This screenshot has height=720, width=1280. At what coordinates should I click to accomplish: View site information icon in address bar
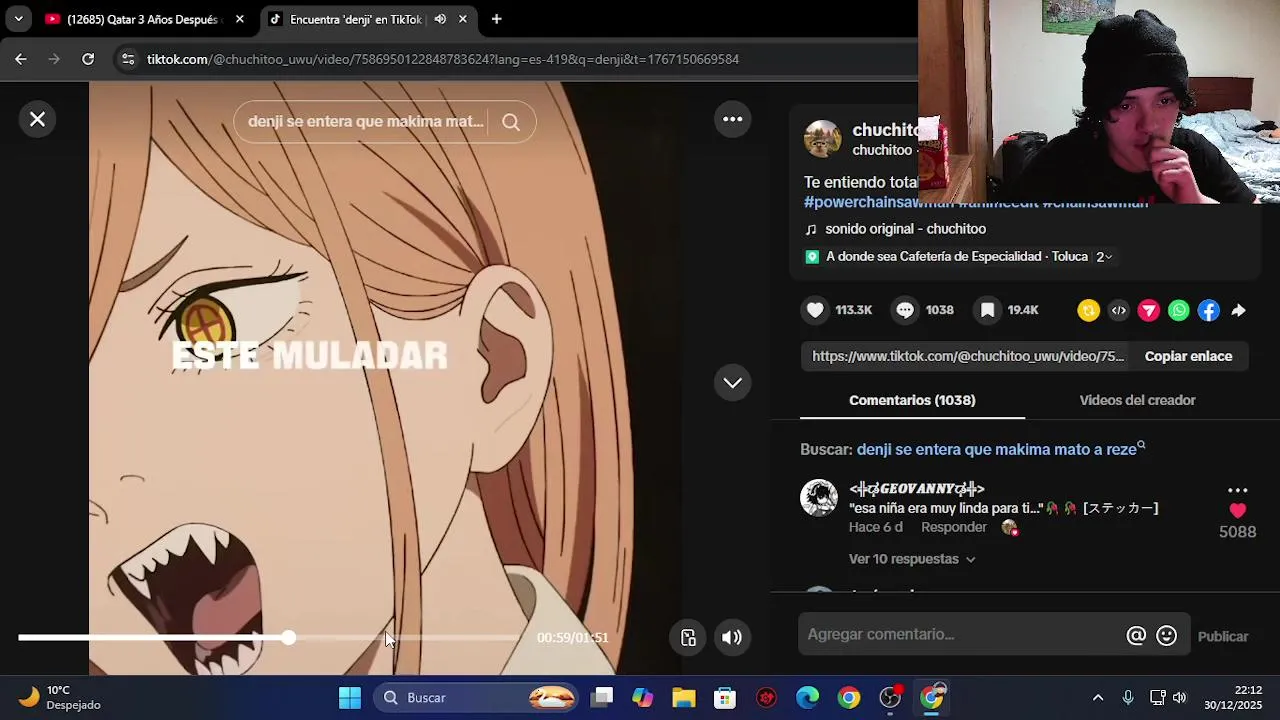(127, 59)
